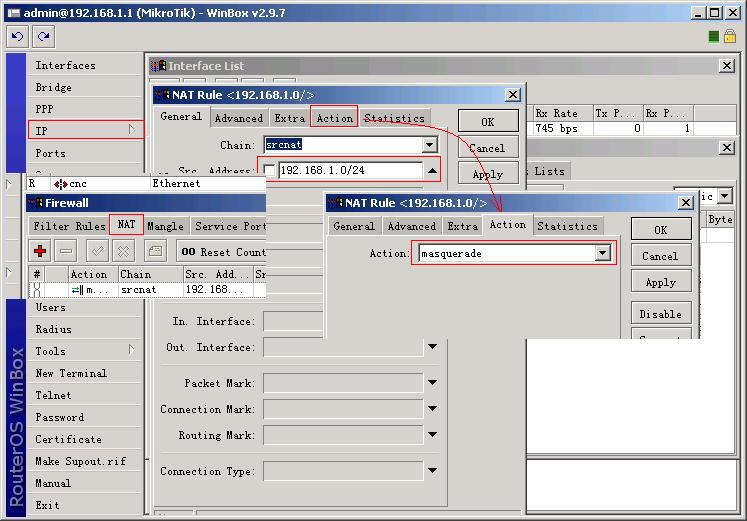Click Disable in the front NAT Rule window
The image size is (747, 521).
click(661, 314)
